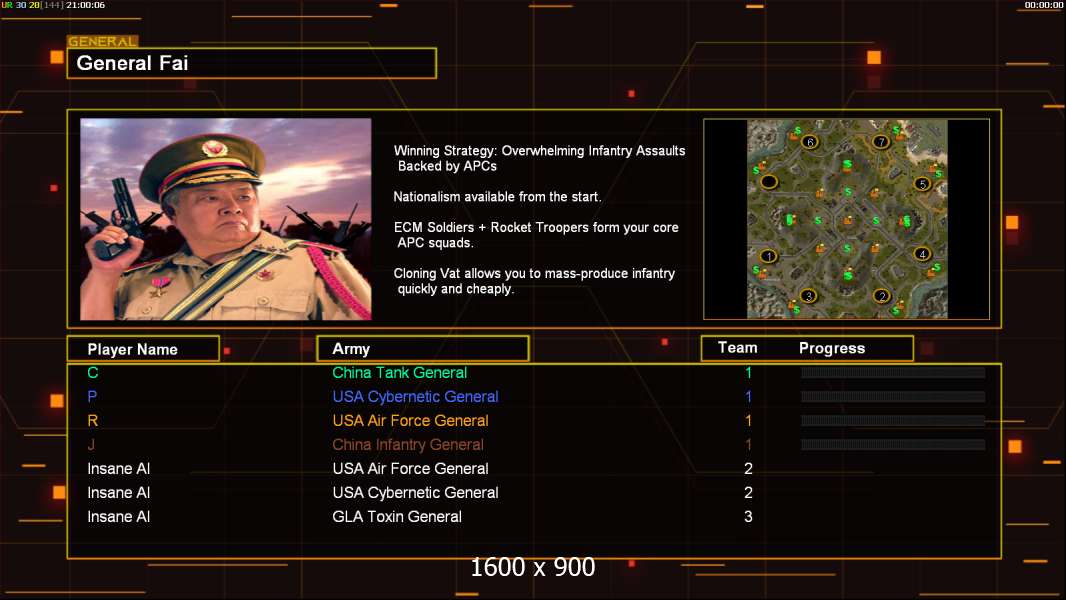This screenshot has width=1066, height=600.
Task: Select start position 6 marker on minimap
Action: (809, 141)
